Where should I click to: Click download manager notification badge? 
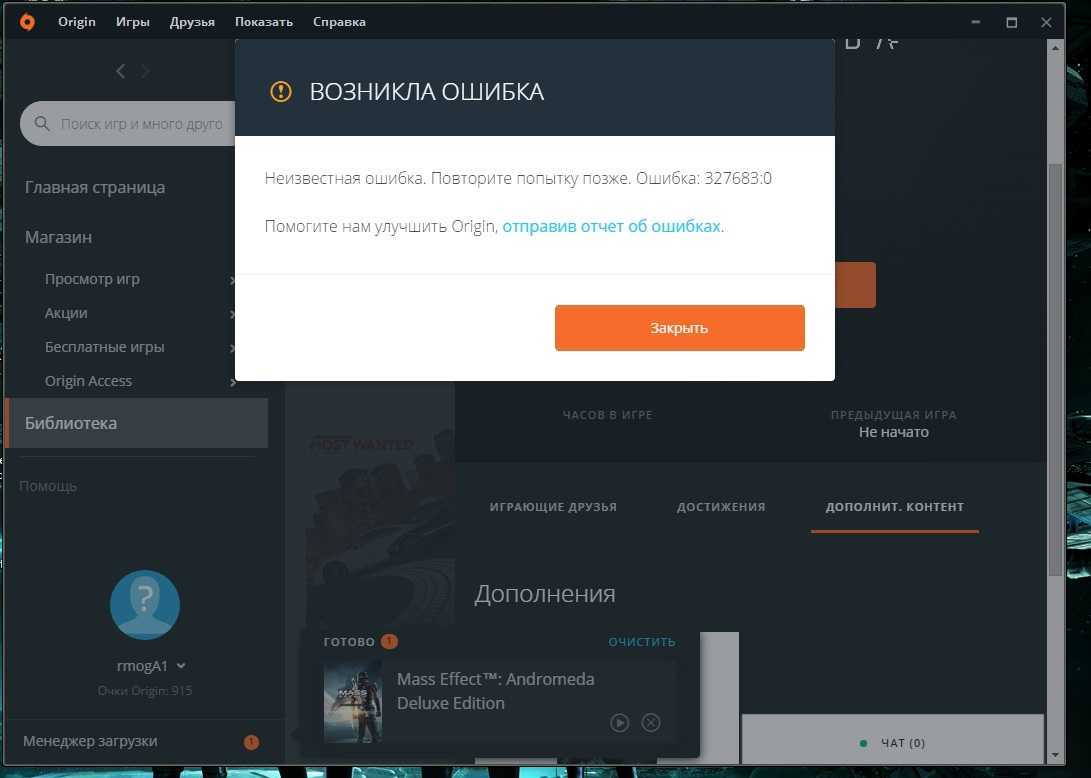(x=252, y=742)
